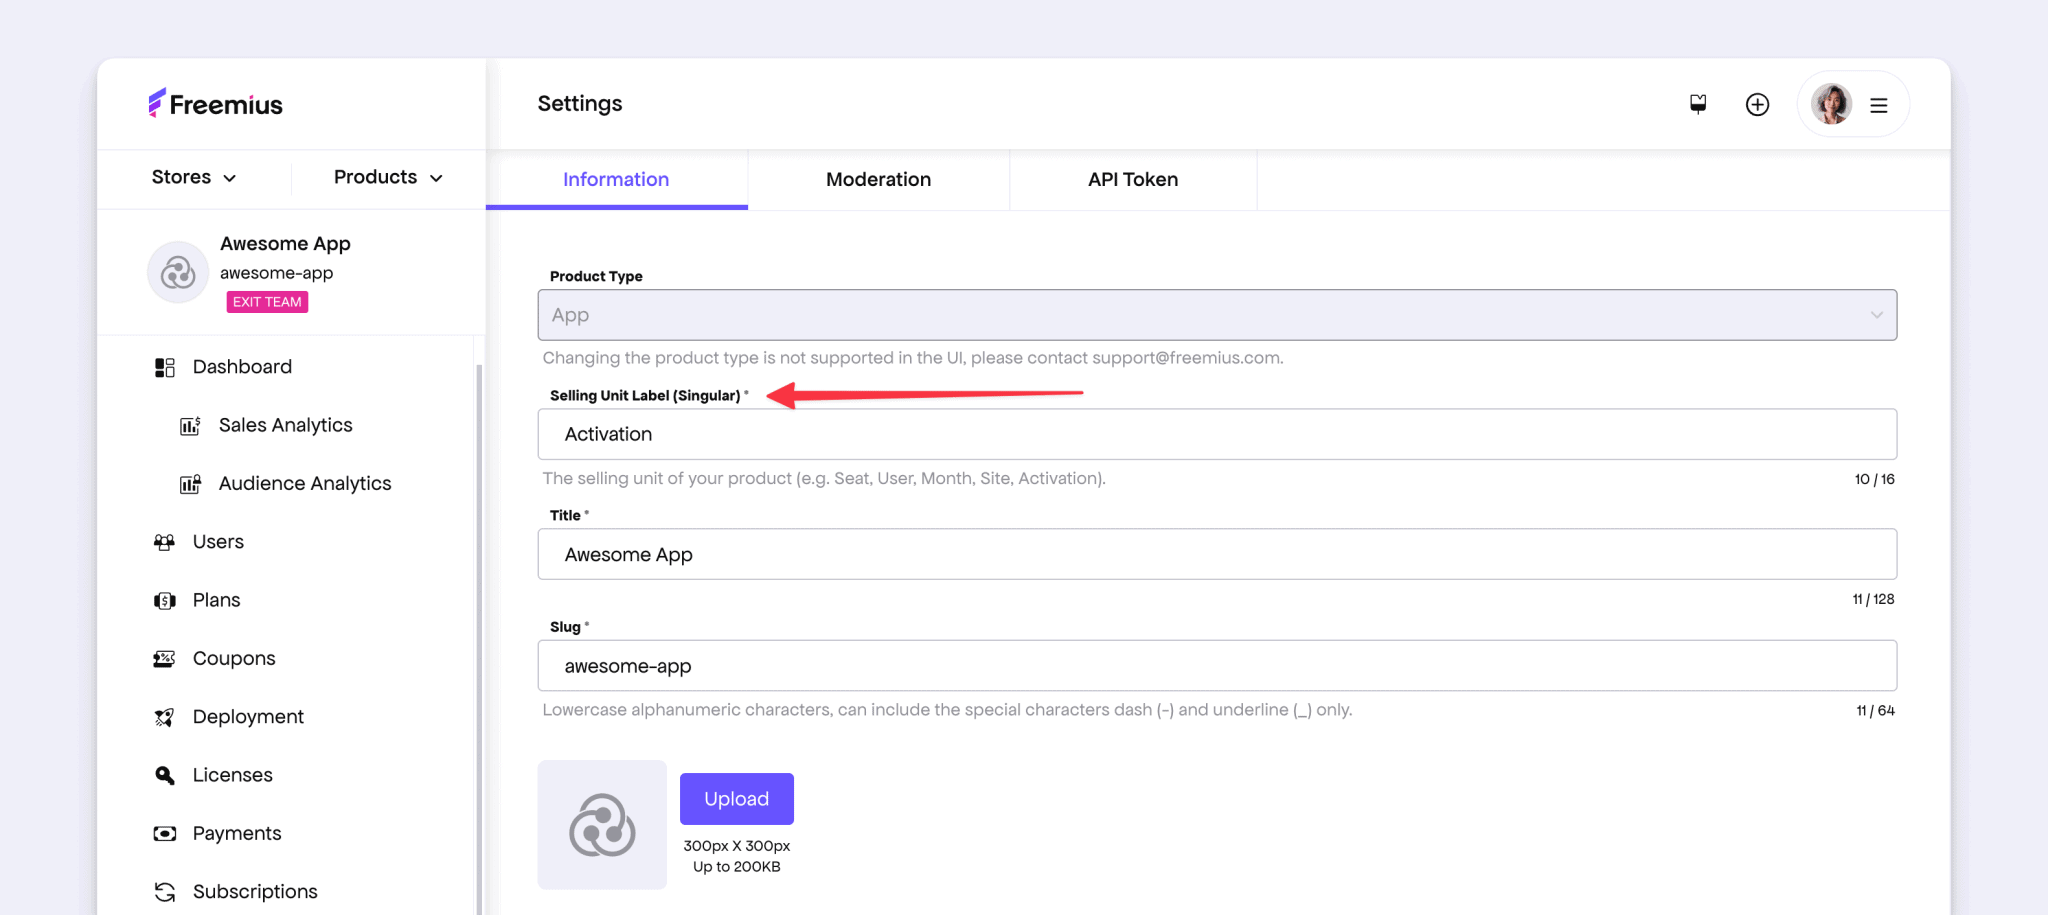Click the Subscriptions refresh icon
This screenshot has height=915, width=2048.
click(165, 892)
